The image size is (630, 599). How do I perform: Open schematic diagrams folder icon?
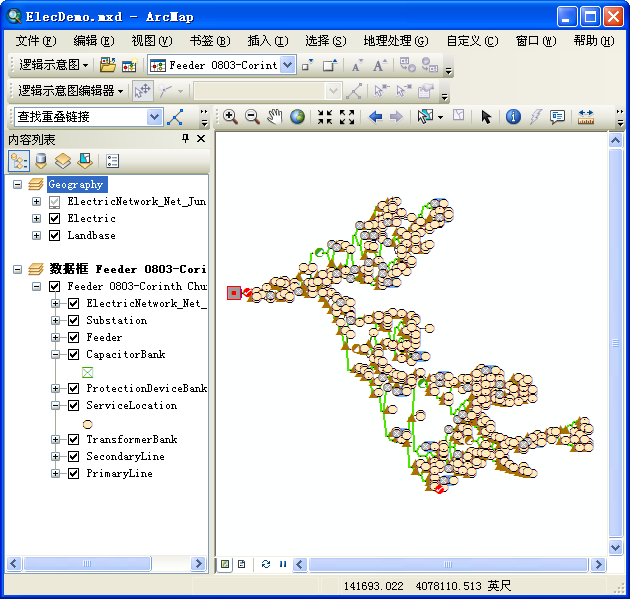(x=107, y=65)
